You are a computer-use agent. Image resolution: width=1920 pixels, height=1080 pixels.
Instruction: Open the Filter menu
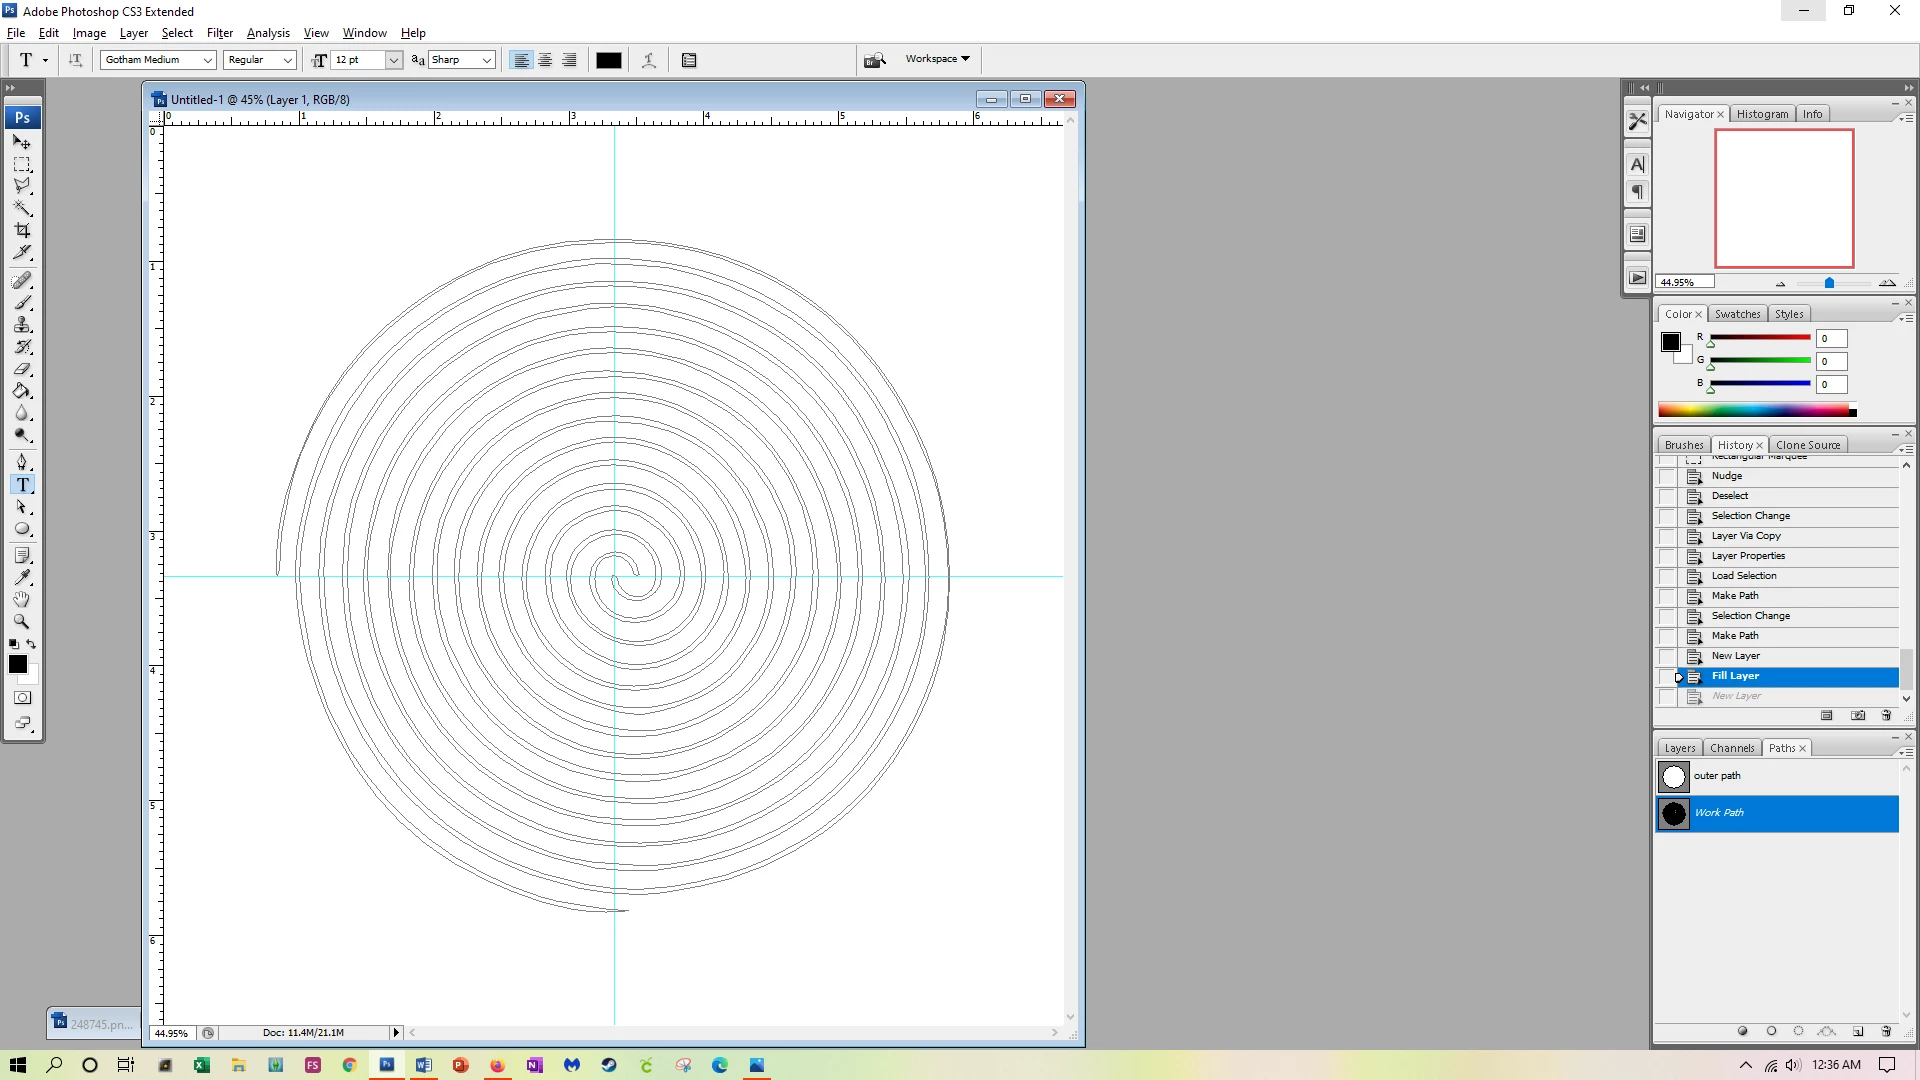(x=219, y=33)
